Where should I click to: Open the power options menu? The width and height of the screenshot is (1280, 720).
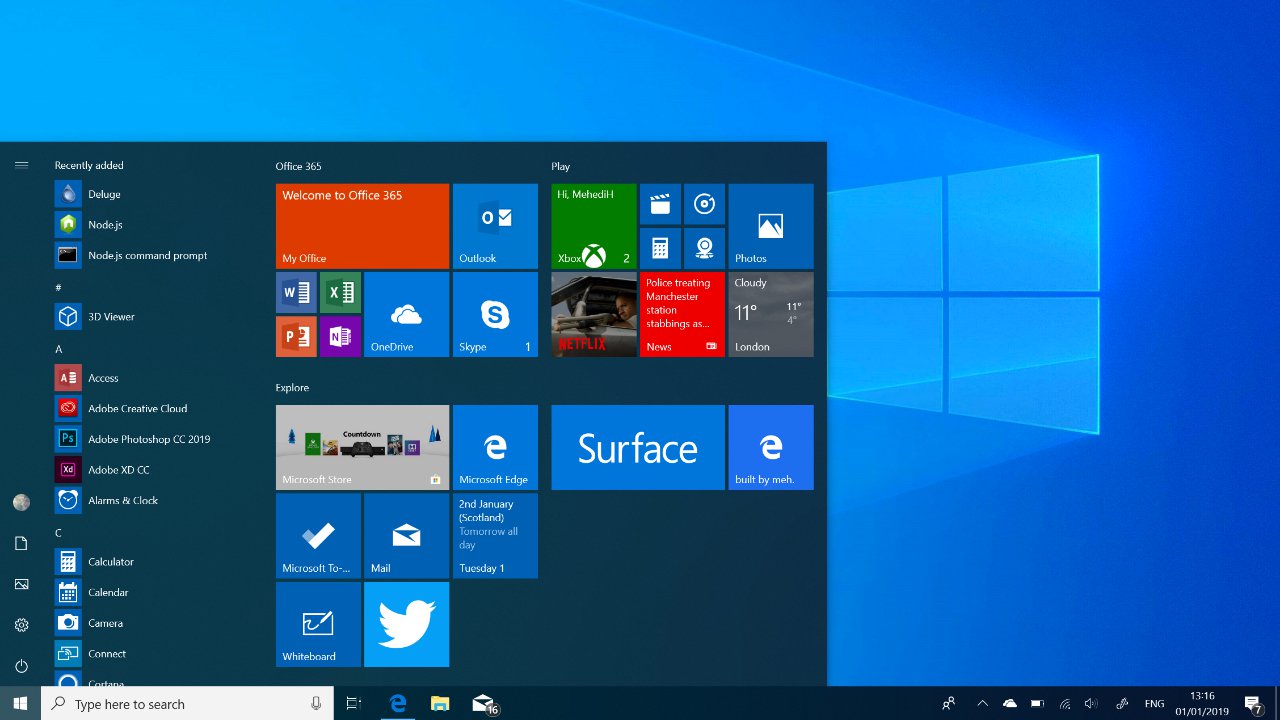[x=21, y=665]
